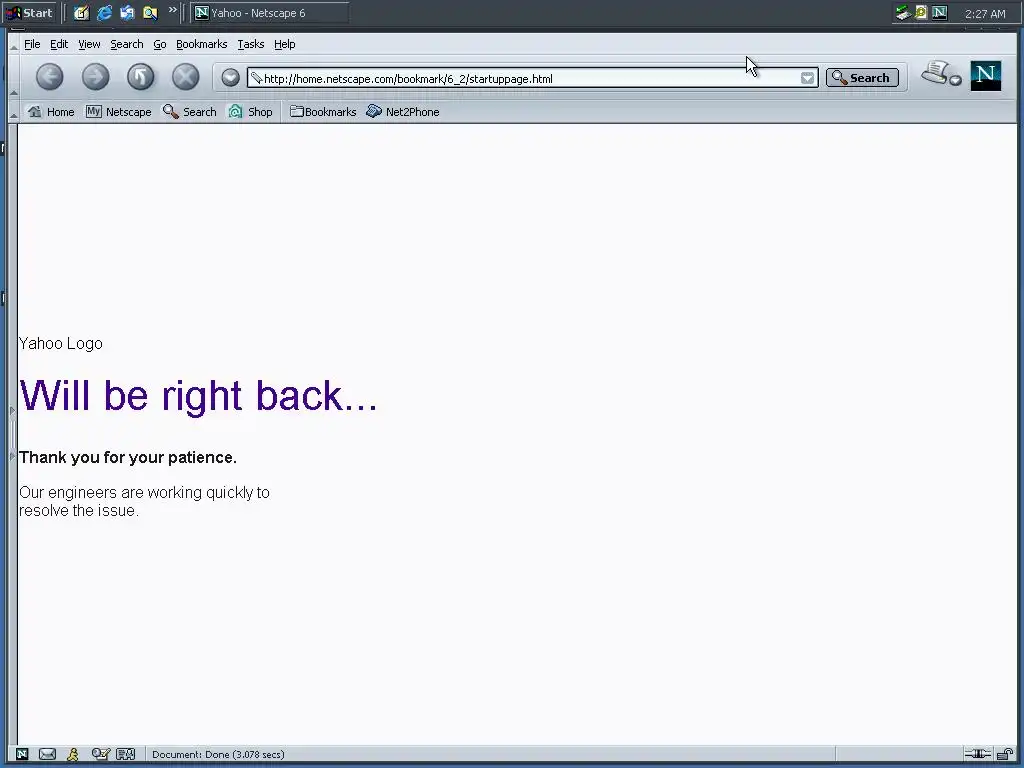1024x768 pixels.
Task: Open the Tasks menu
Action: pos(251,44)
